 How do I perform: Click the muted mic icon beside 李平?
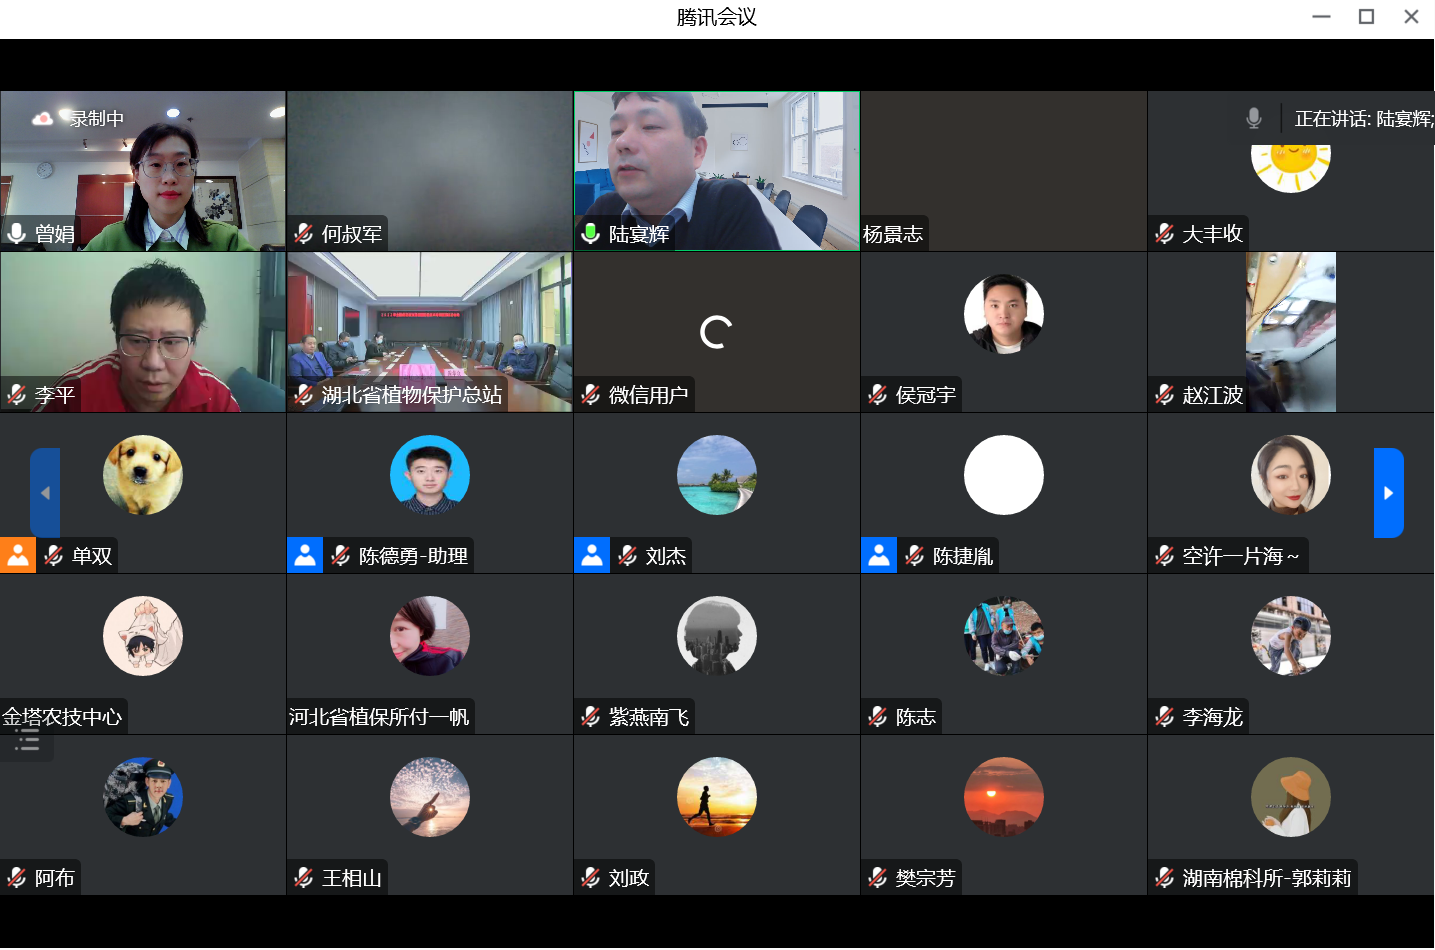click(x=17, y=395)
